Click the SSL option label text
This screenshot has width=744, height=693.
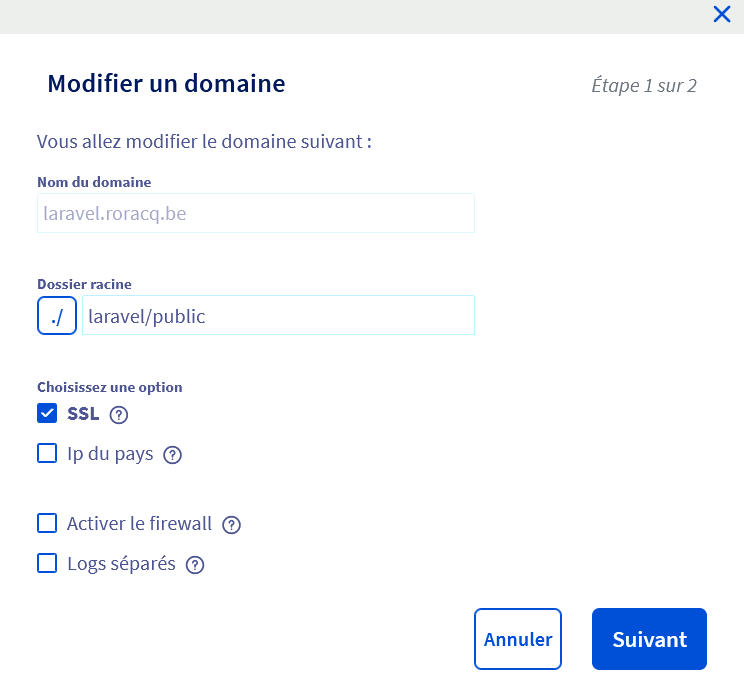(x=83, y=414)
